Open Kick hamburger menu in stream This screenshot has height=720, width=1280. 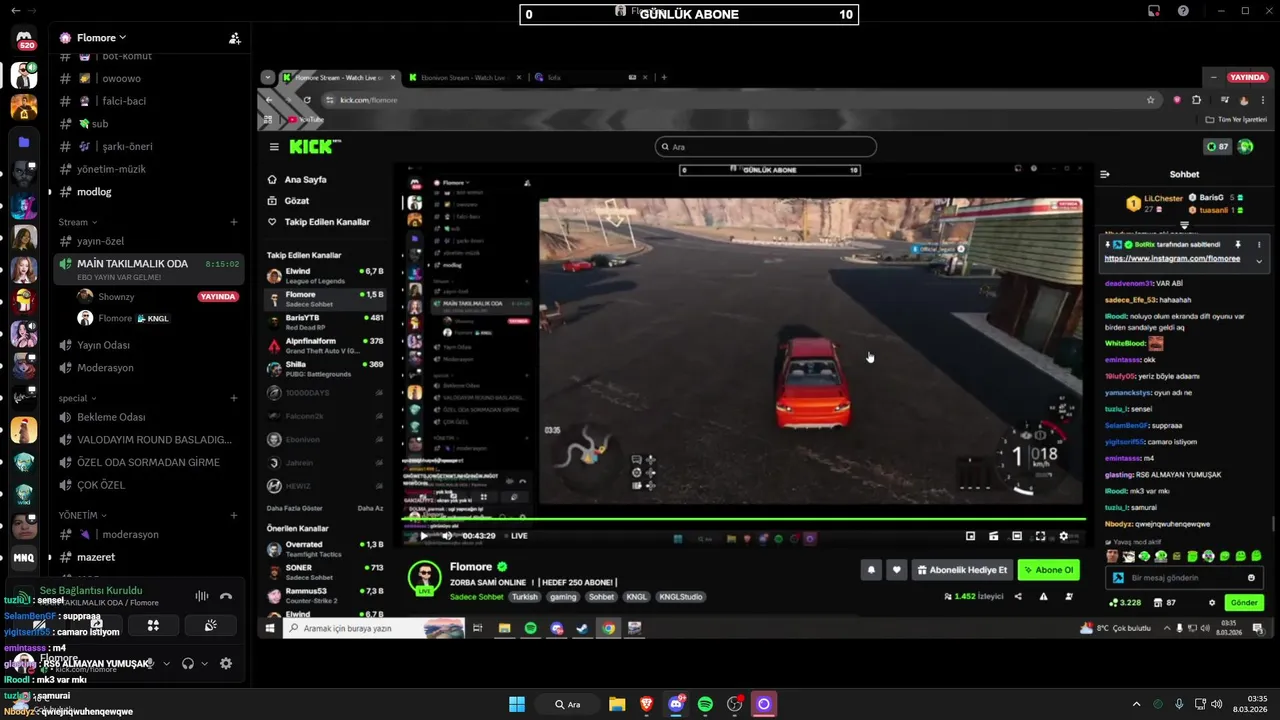click(x=274, y=147)
